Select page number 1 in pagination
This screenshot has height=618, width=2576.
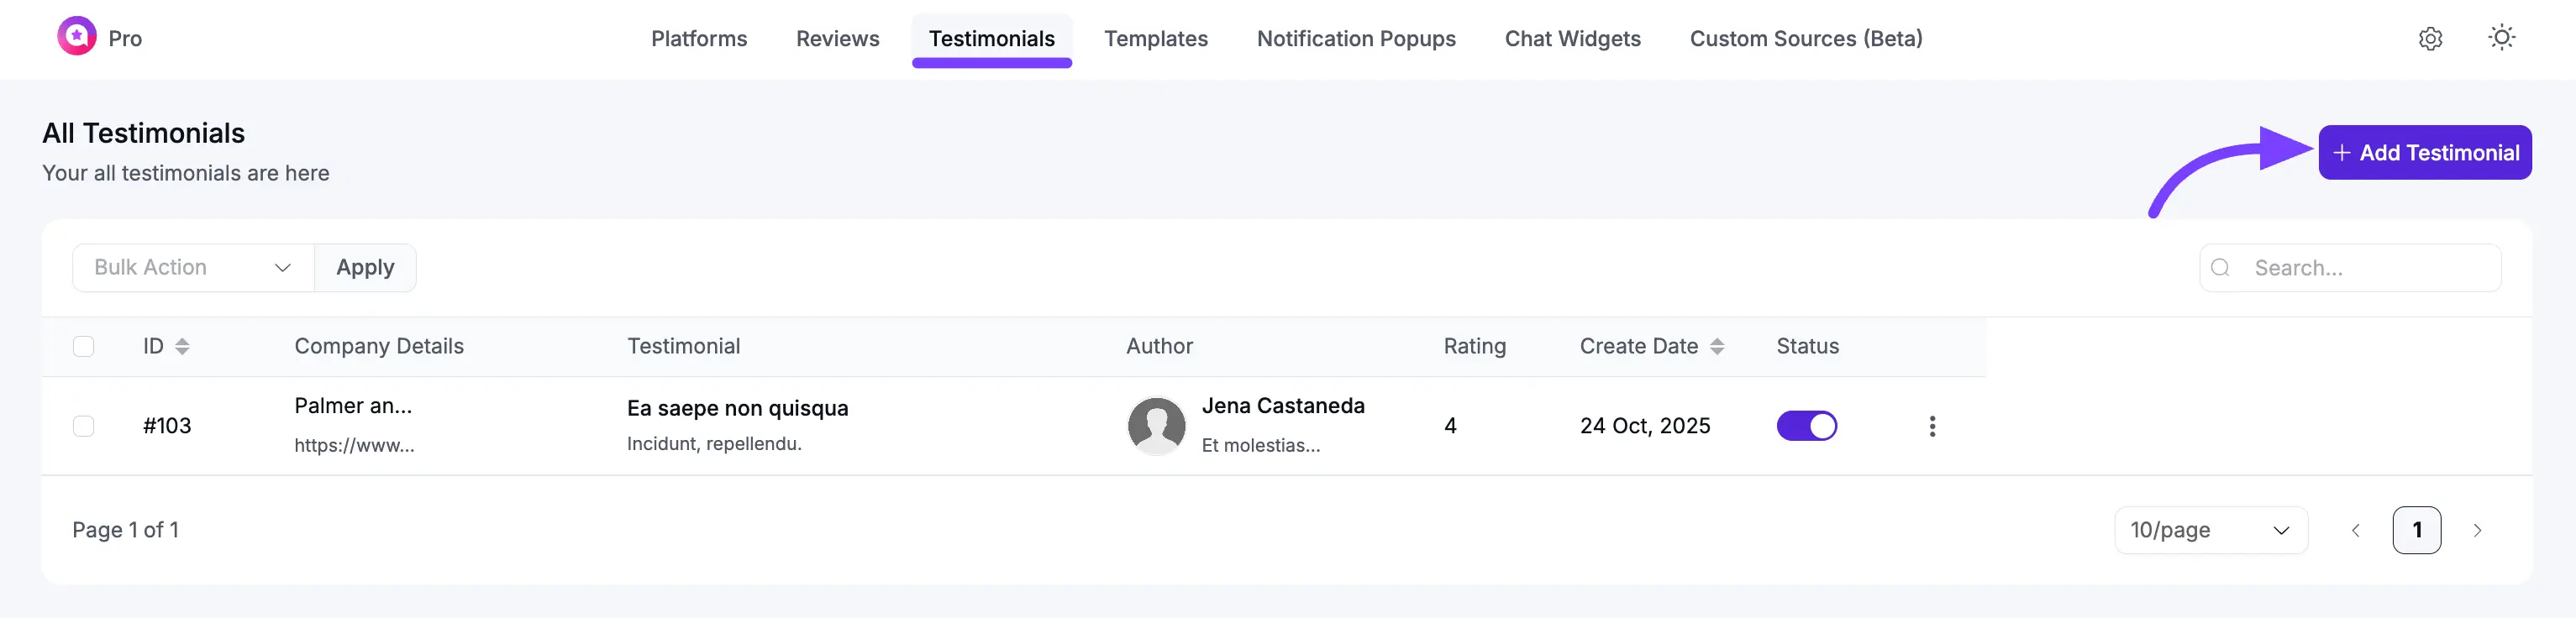2416,530
